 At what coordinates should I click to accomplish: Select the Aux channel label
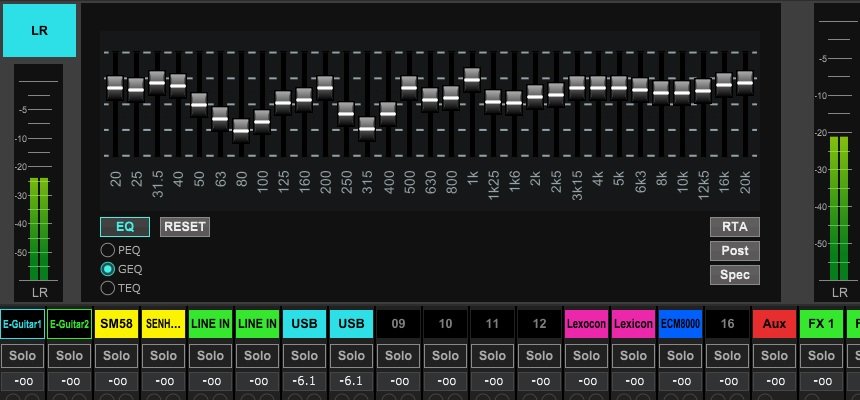(774, 324)
